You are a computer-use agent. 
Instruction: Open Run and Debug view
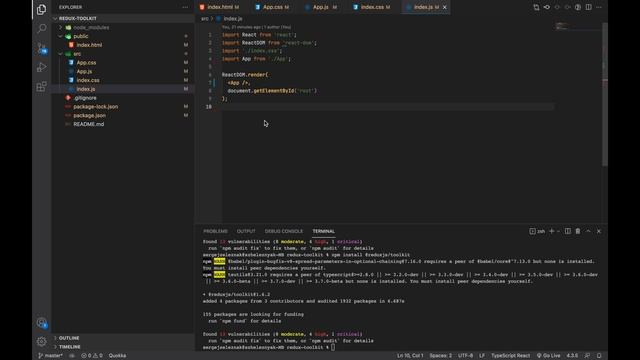(x=41, y=67)
